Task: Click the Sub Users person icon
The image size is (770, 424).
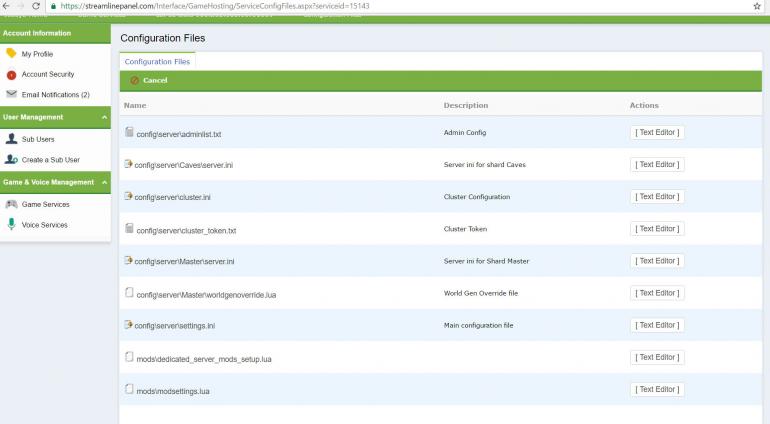Action: click(11, 139)
